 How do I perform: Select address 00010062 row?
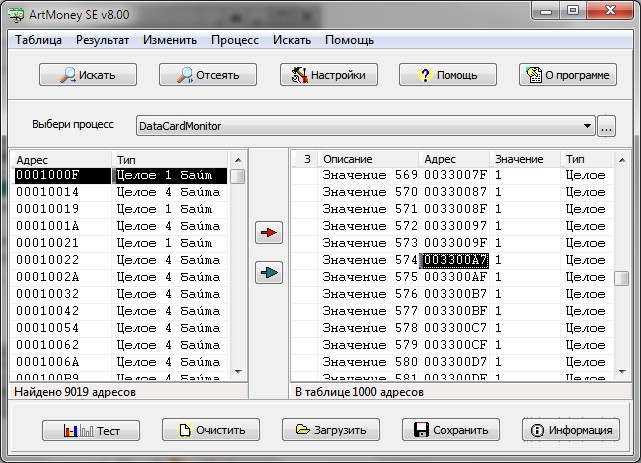coord(121,345)
